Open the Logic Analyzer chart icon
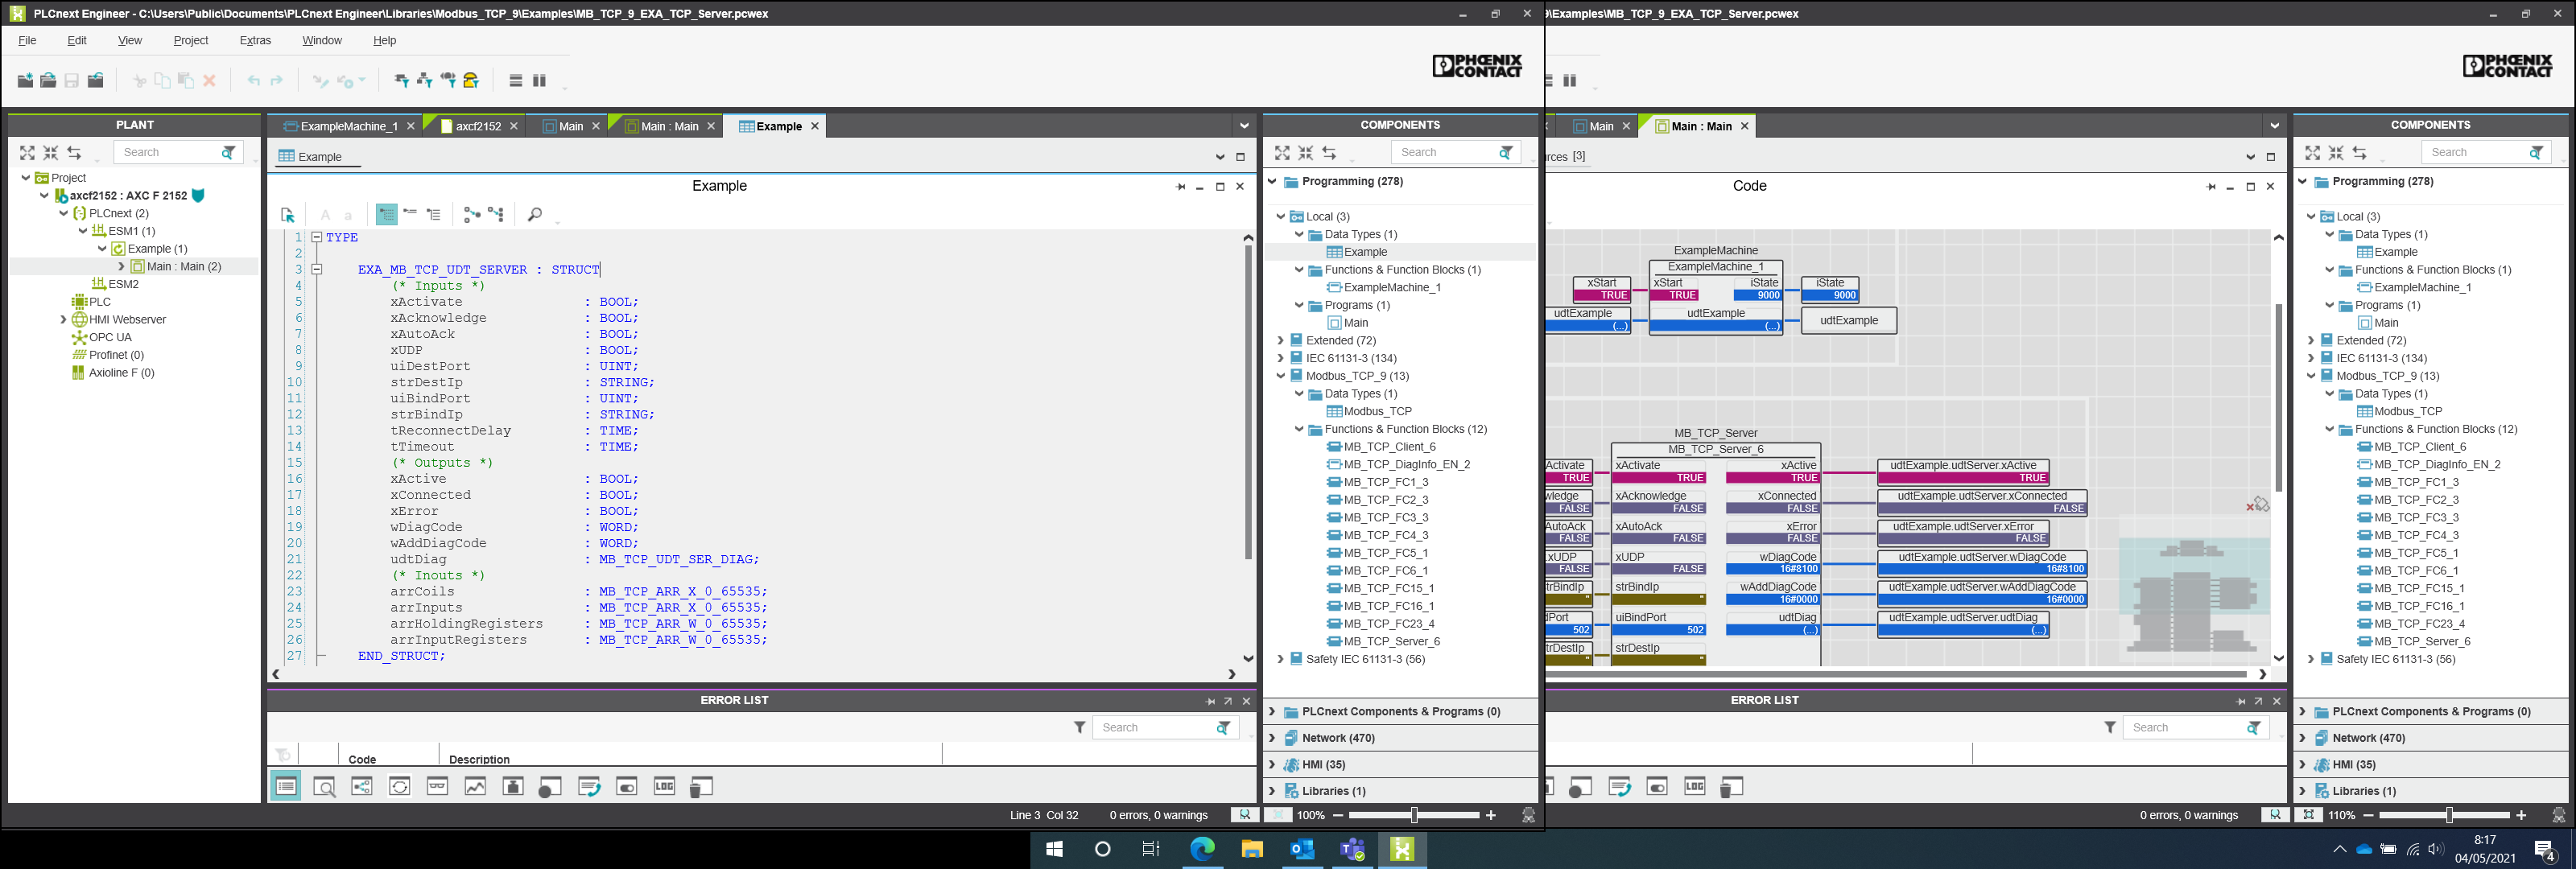This screenshot has width=2576, height=869. coord(475,787)
